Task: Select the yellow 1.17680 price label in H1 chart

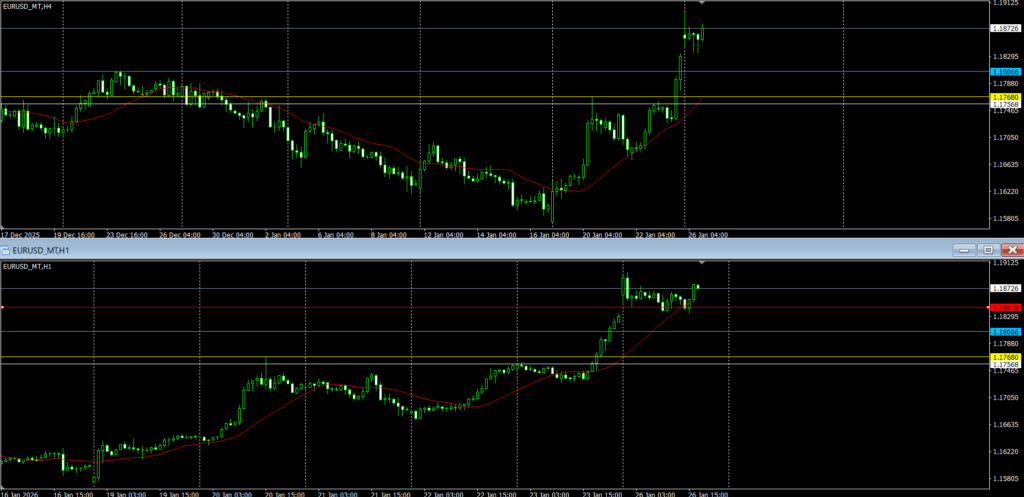Action: coord(1004,357)
